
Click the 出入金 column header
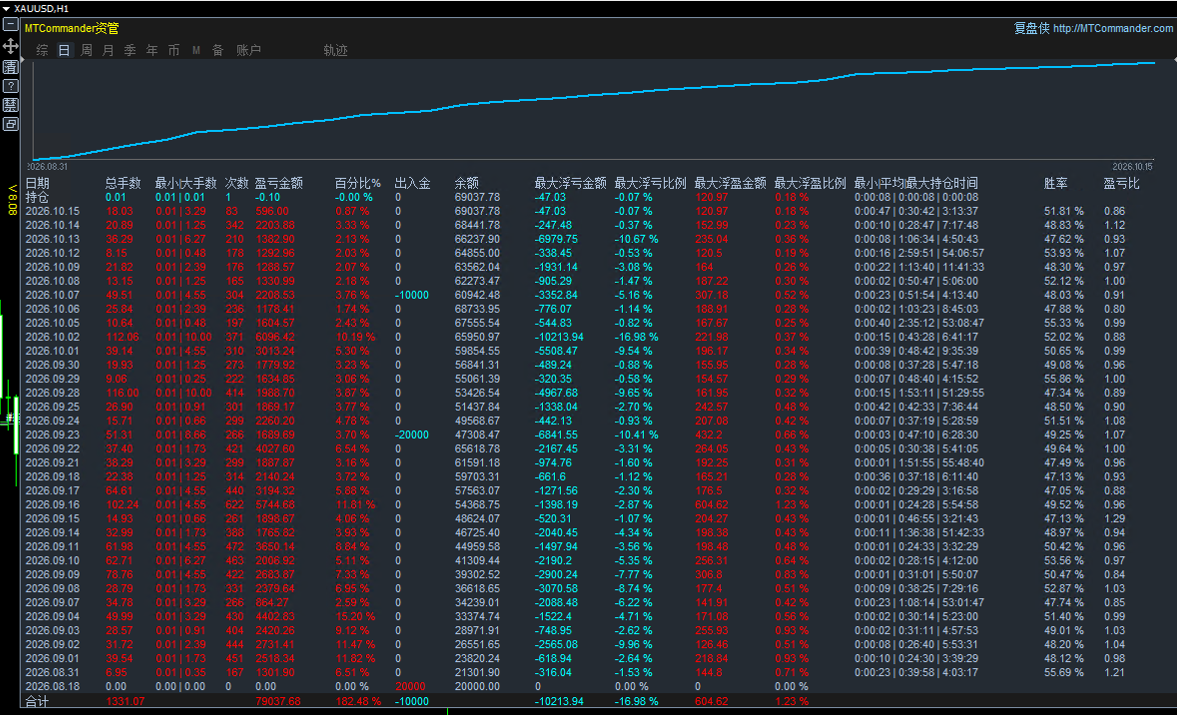[412, 183]
